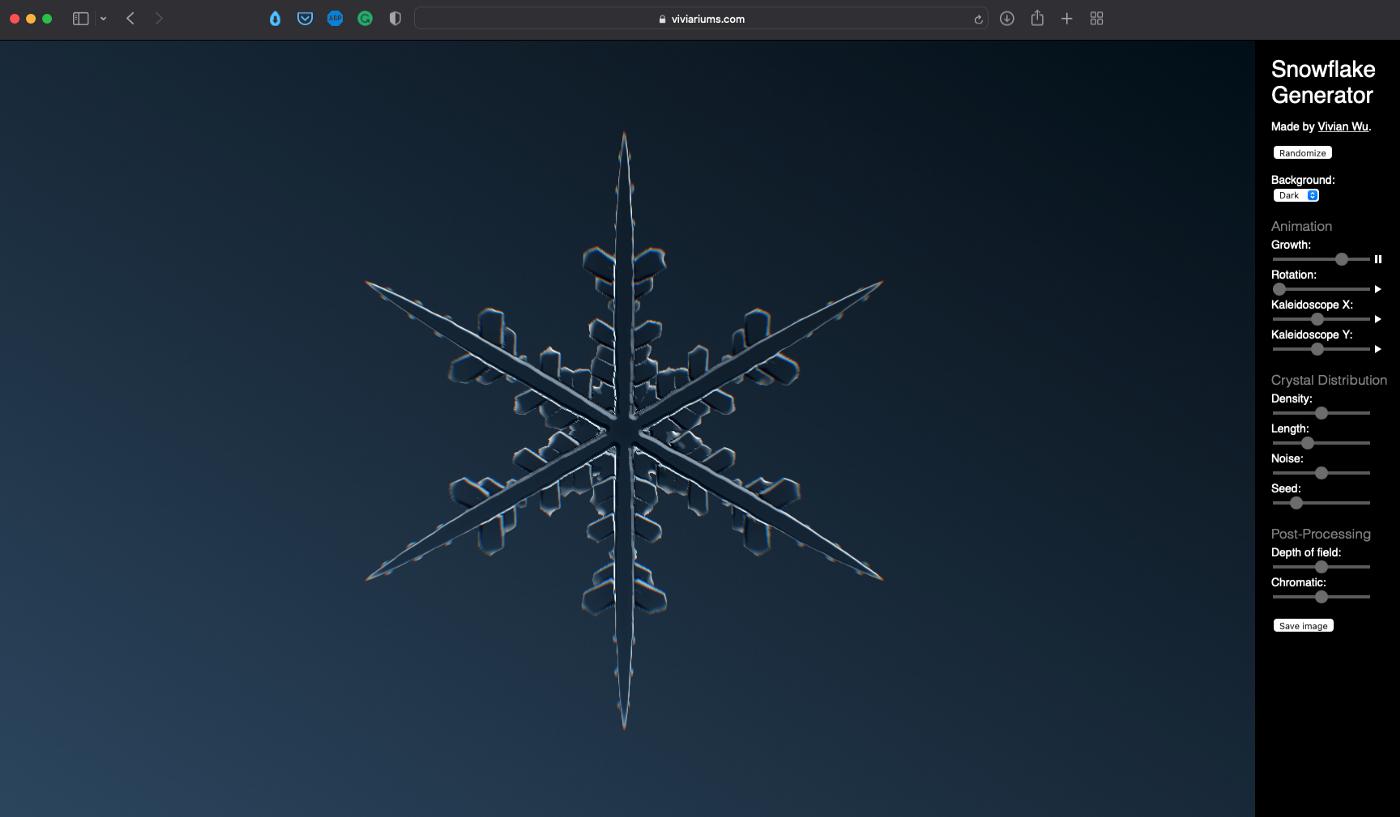The width and height of the screenshot is (1400, 817).
Task: Play the Kaleidoscope X animation
Action: pos(1377,319)
